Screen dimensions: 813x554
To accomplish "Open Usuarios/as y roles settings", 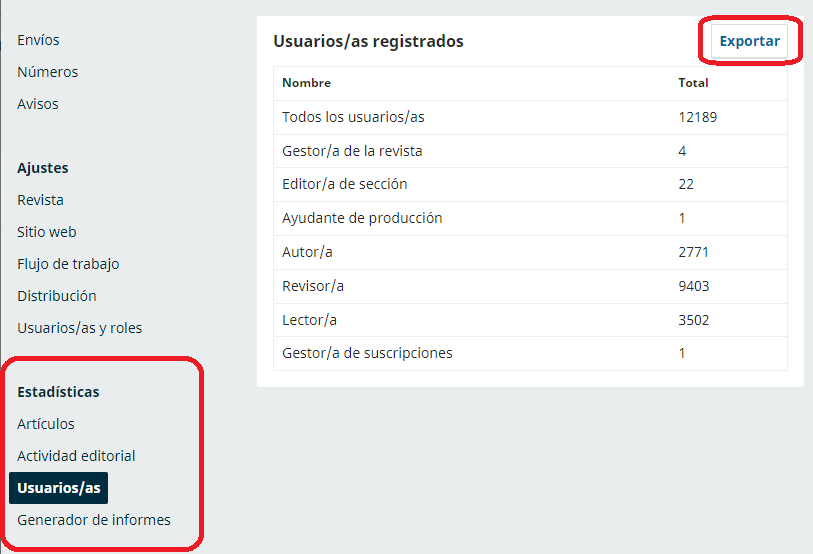I will point(79,328).
